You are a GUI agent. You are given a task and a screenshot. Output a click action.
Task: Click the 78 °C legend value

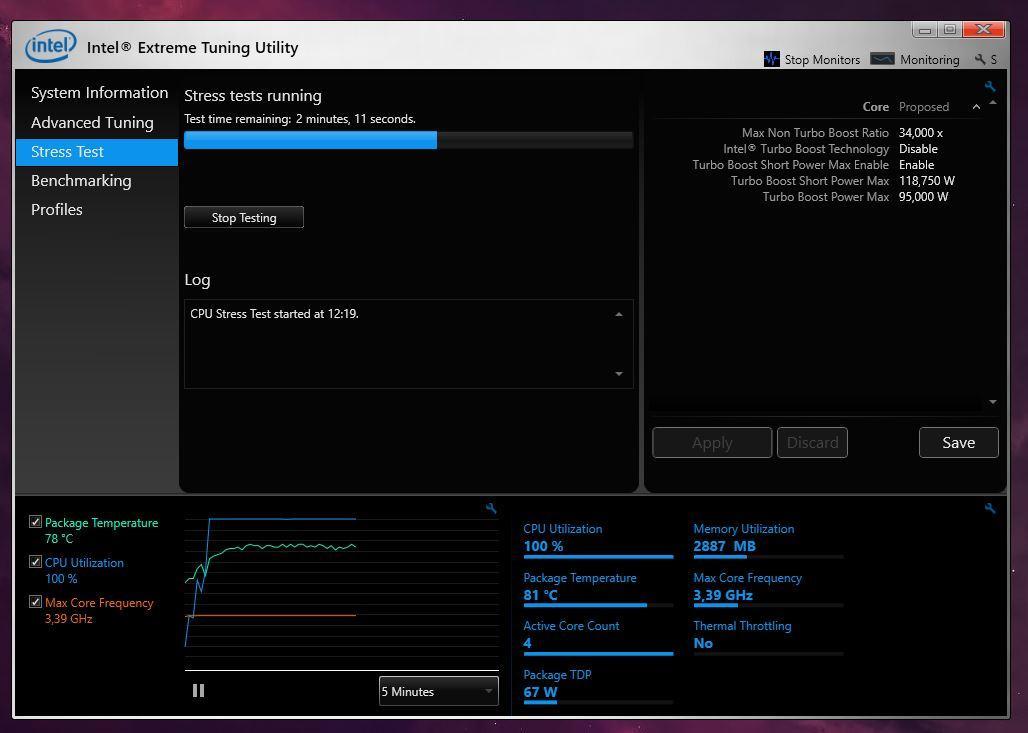tap(59, 538)
